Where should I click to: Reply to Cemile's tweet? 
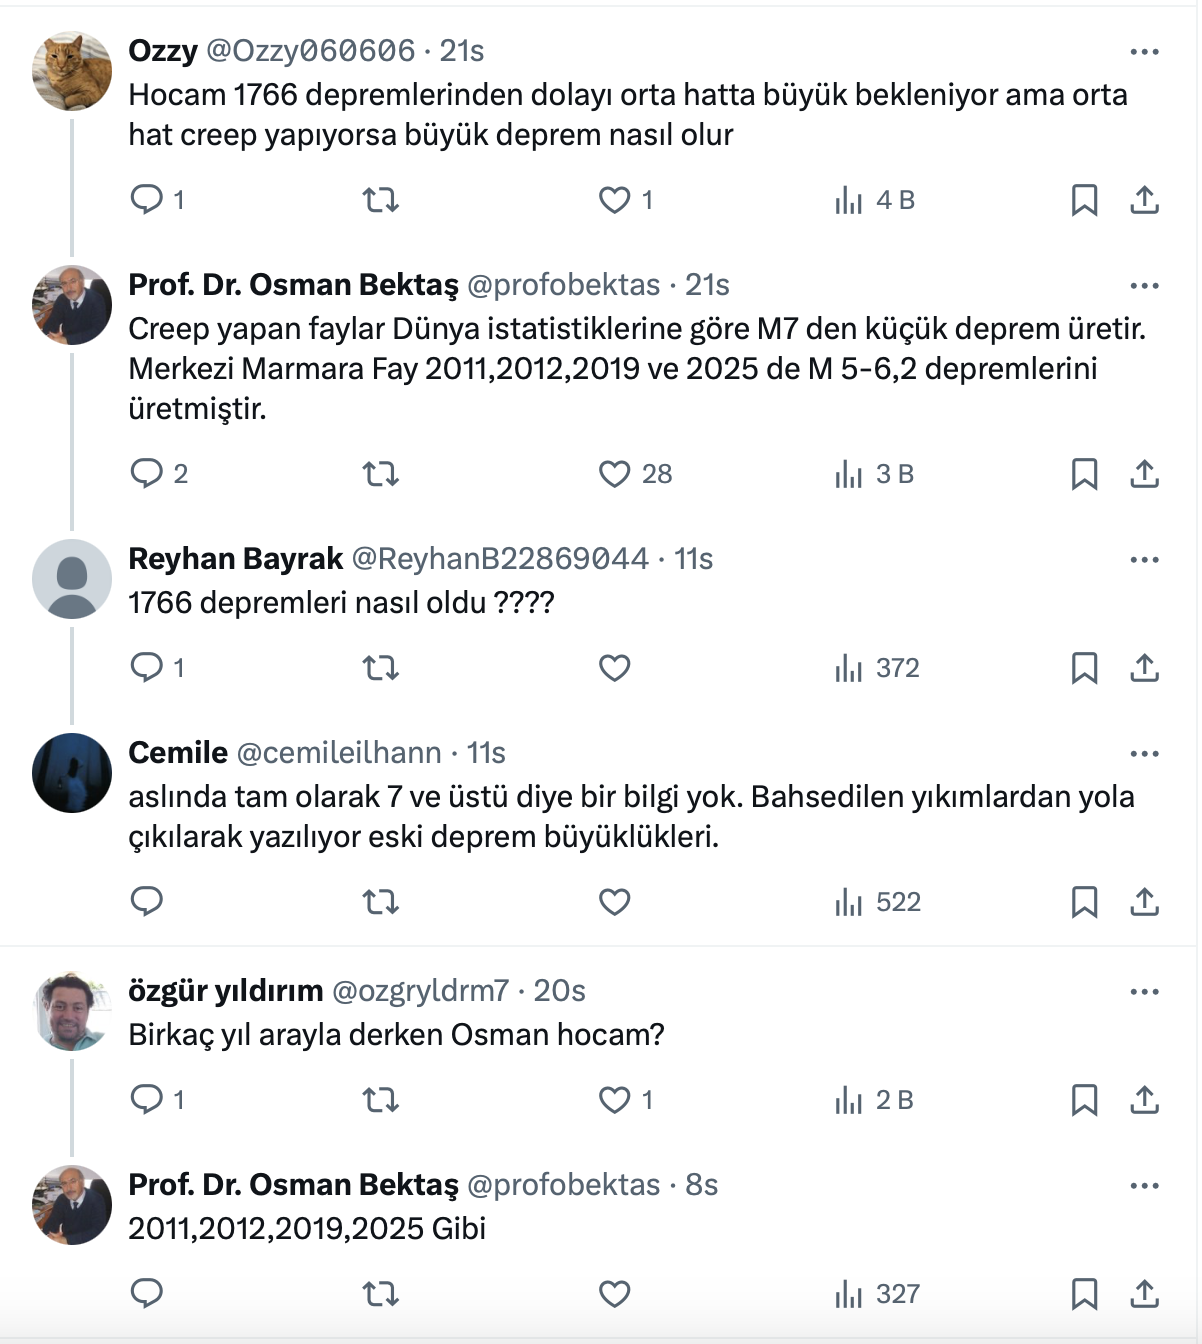tap(147, 902)
